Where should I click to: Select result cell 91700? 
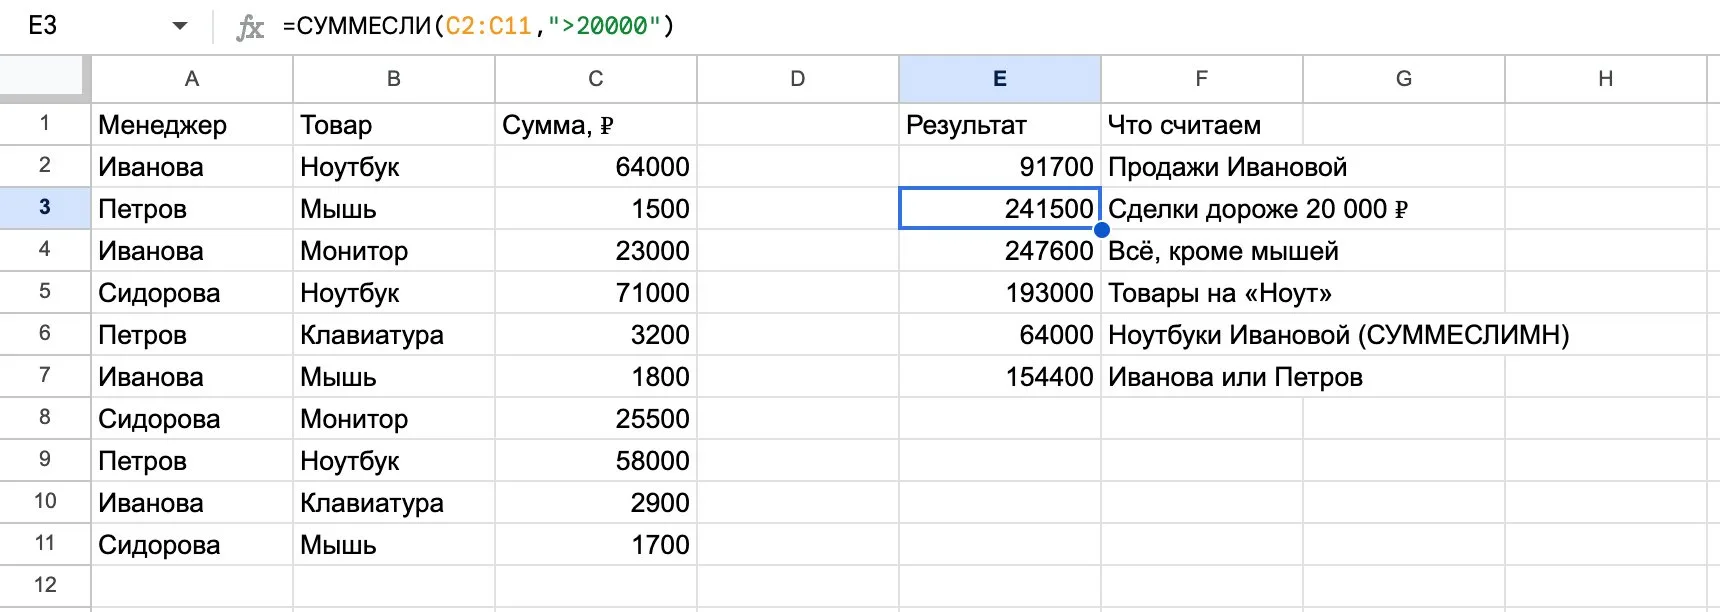1000,167
